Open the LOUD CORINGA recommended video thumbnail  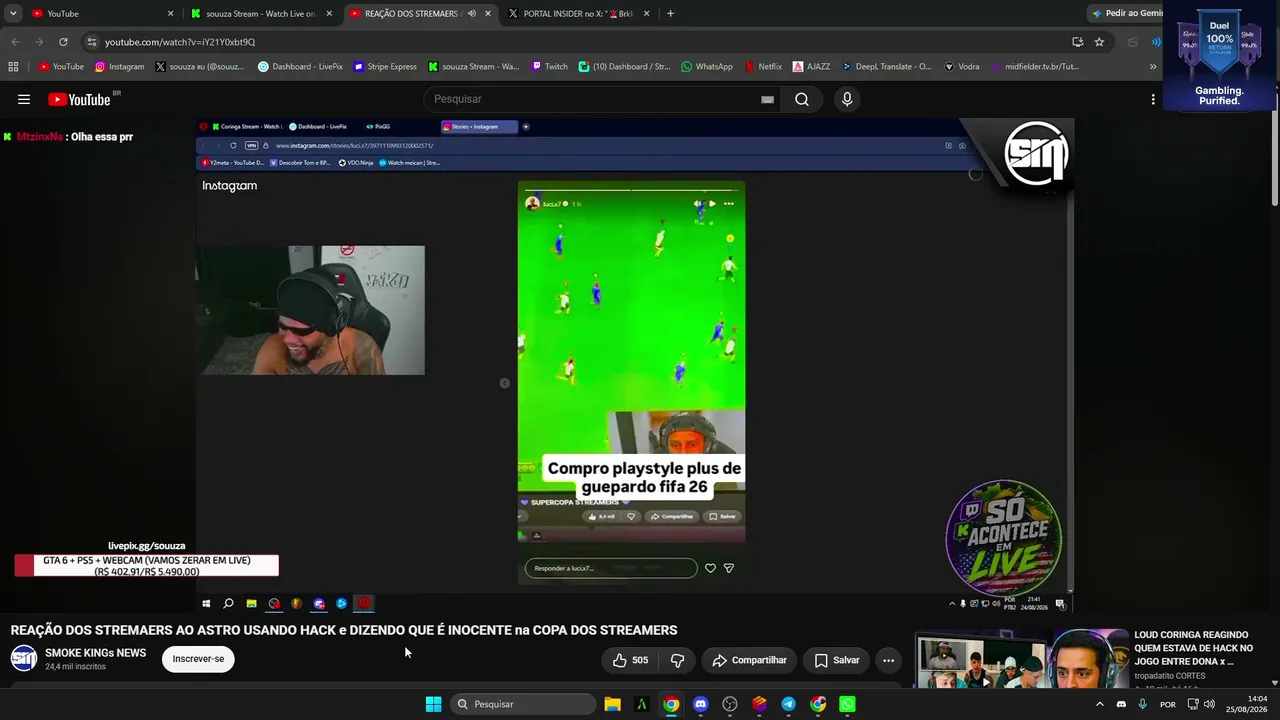pyautogui.click(x=1022, y=659)
